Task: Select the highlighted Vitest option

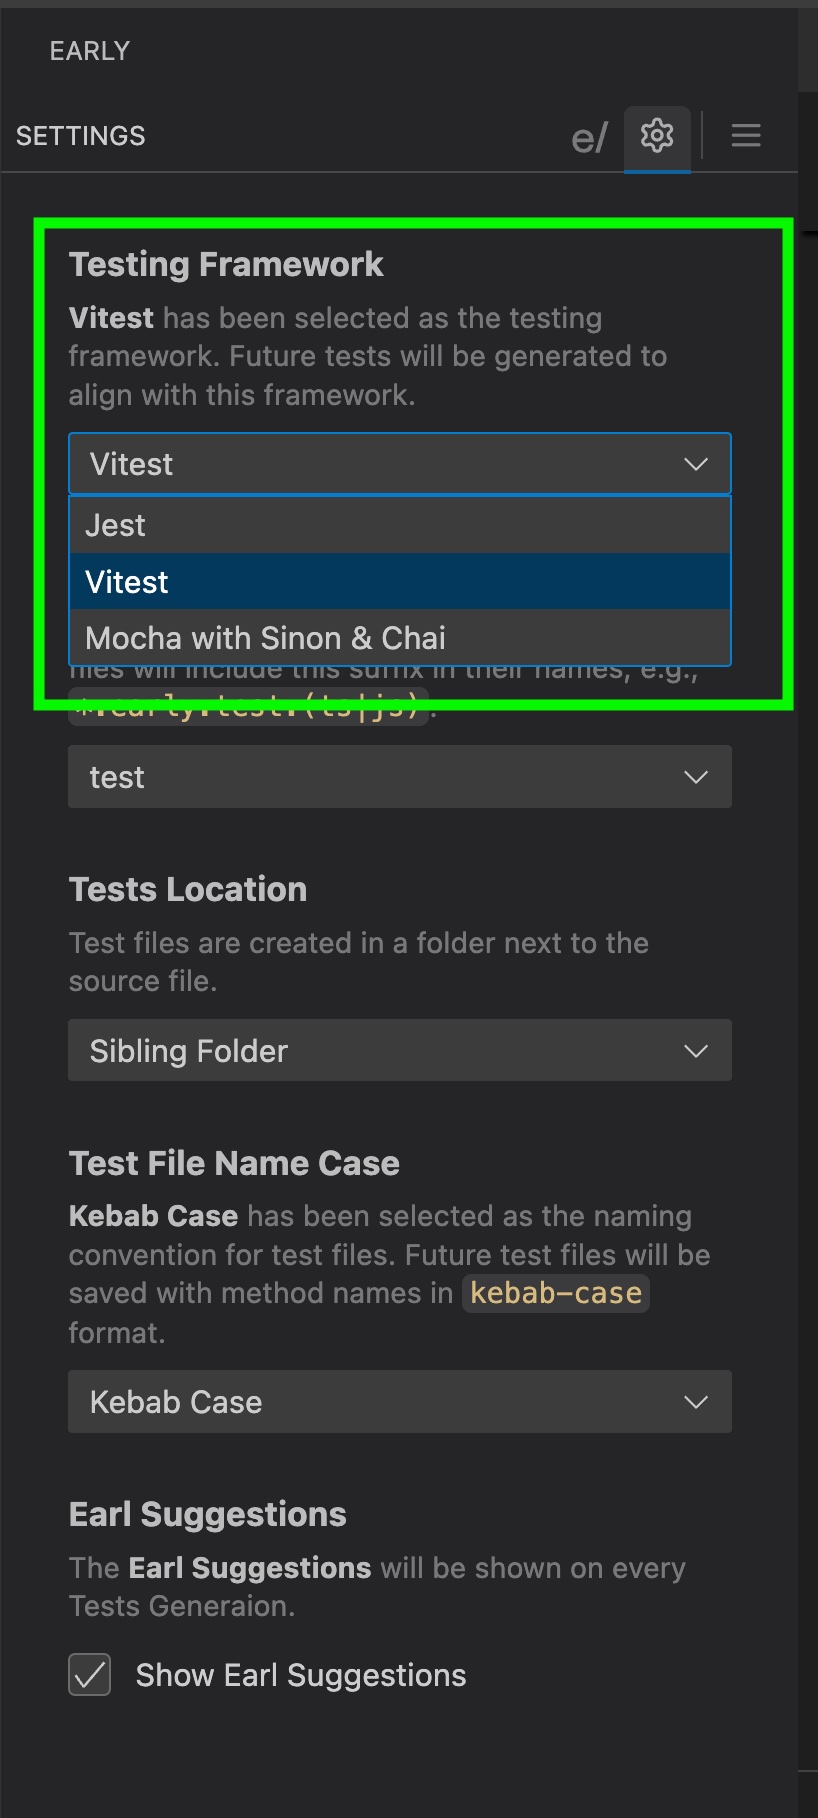Action: (x=400, y=581)
